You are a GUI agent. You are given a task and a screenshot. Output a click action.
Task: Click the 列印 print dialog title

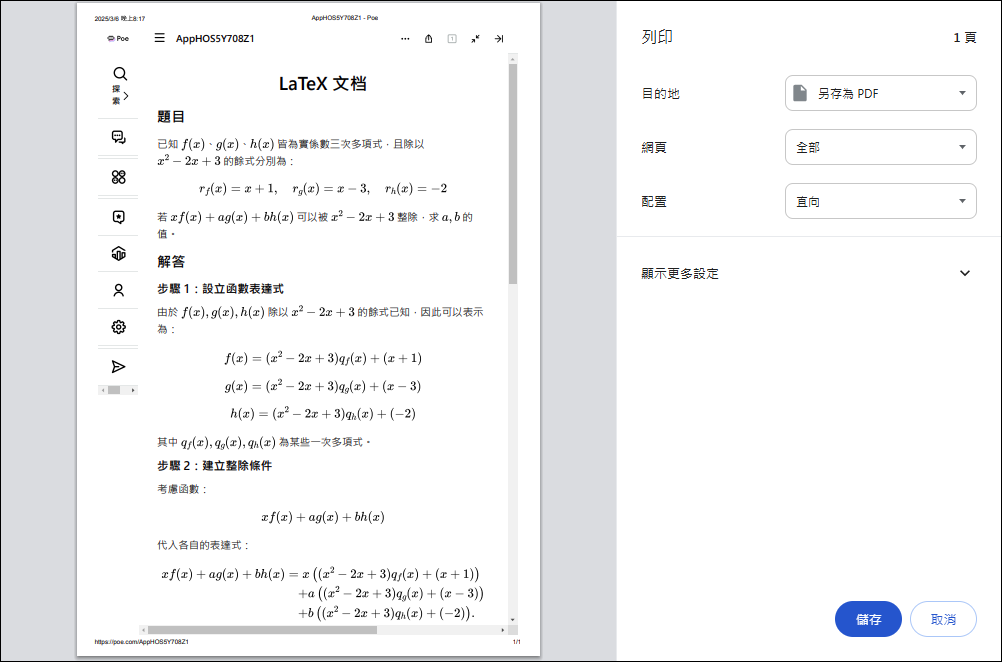coord(657,37)
